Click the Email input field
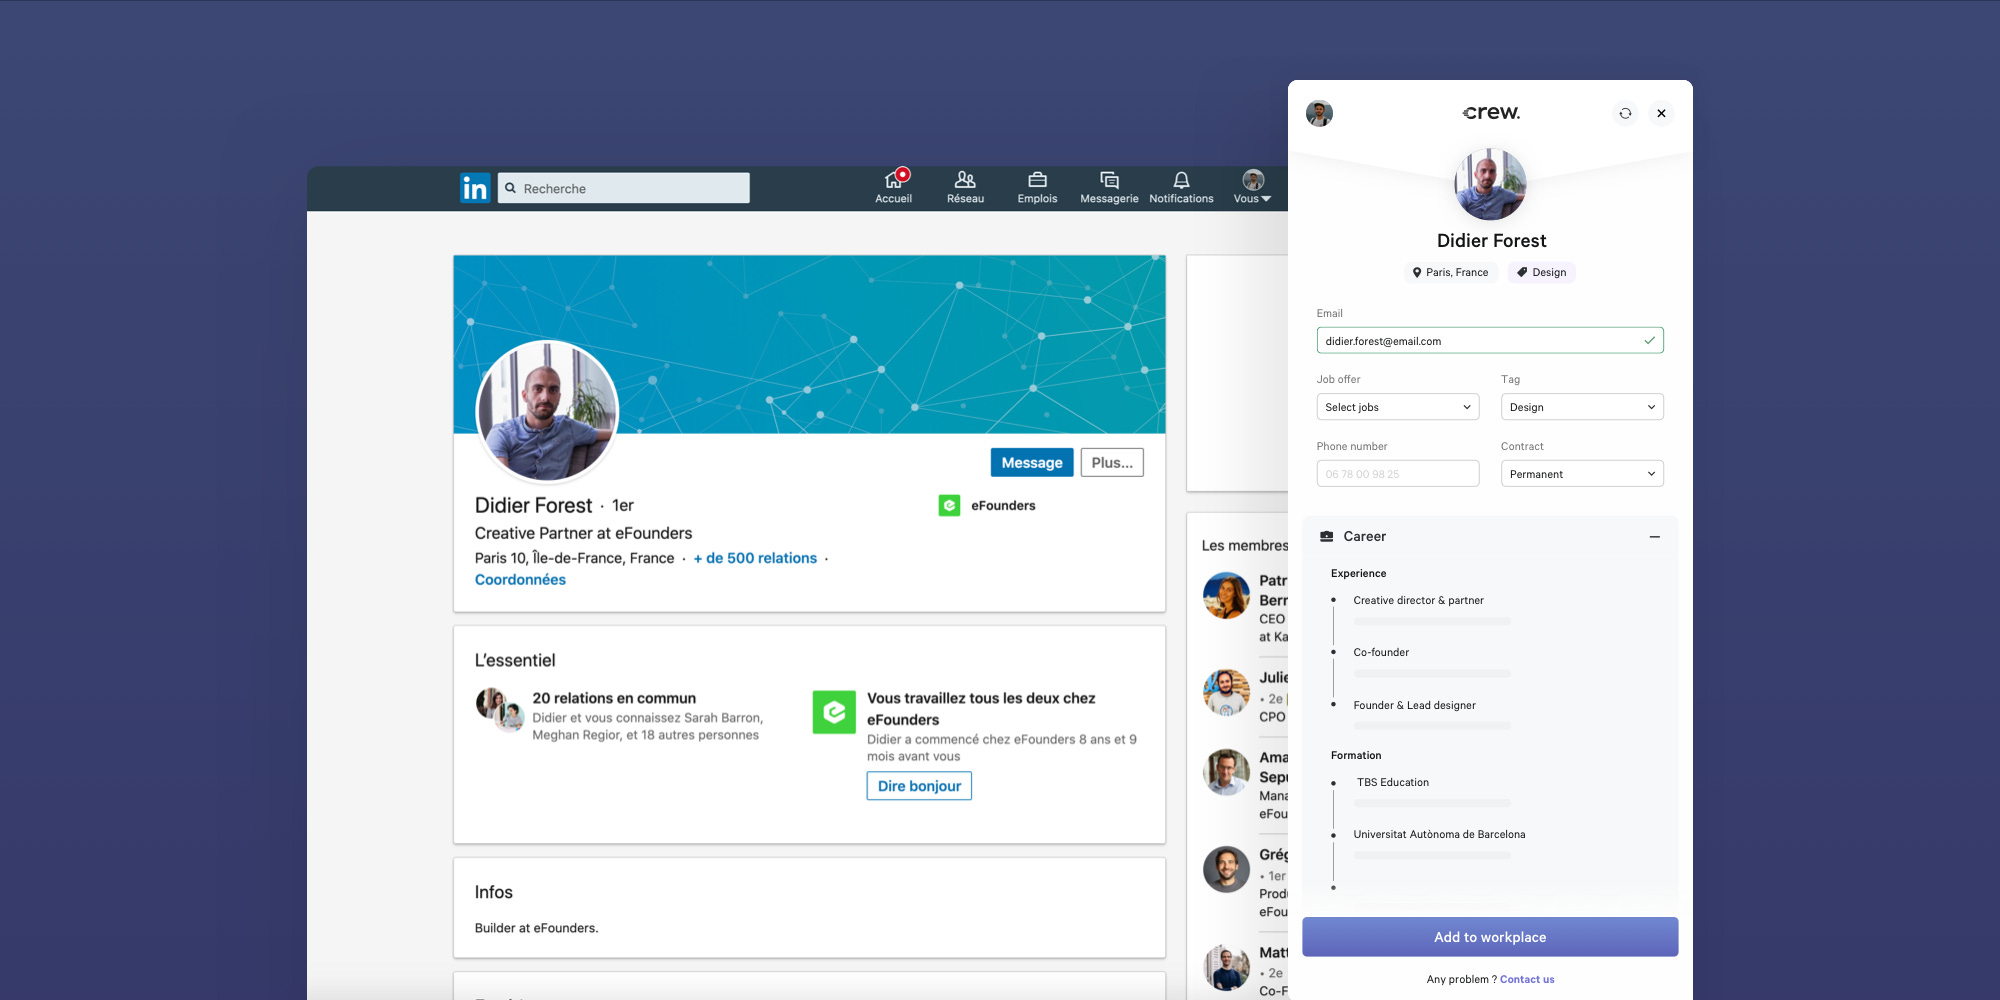2000x1000 pixels. 1490,341
